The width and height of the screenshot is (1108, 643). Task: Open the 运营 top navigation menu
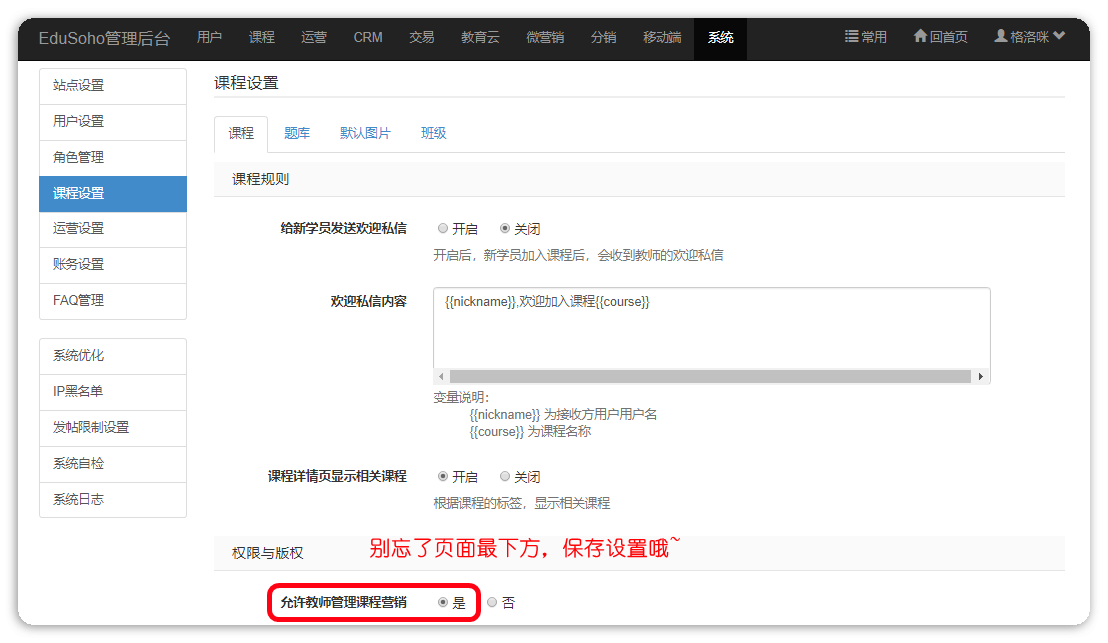pyautogui.click(x=314, y=38)
